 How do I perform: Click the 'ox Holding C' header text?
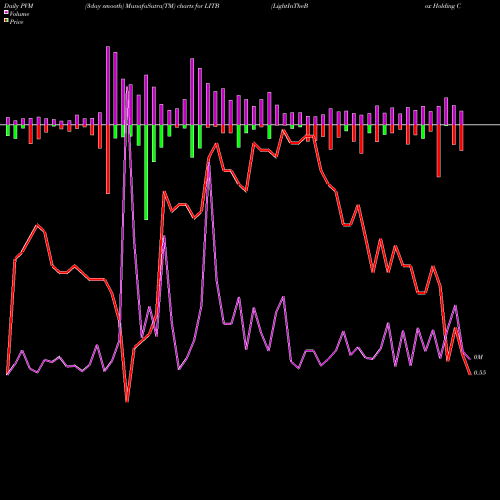pyautogui.click(x=443, y=6)
